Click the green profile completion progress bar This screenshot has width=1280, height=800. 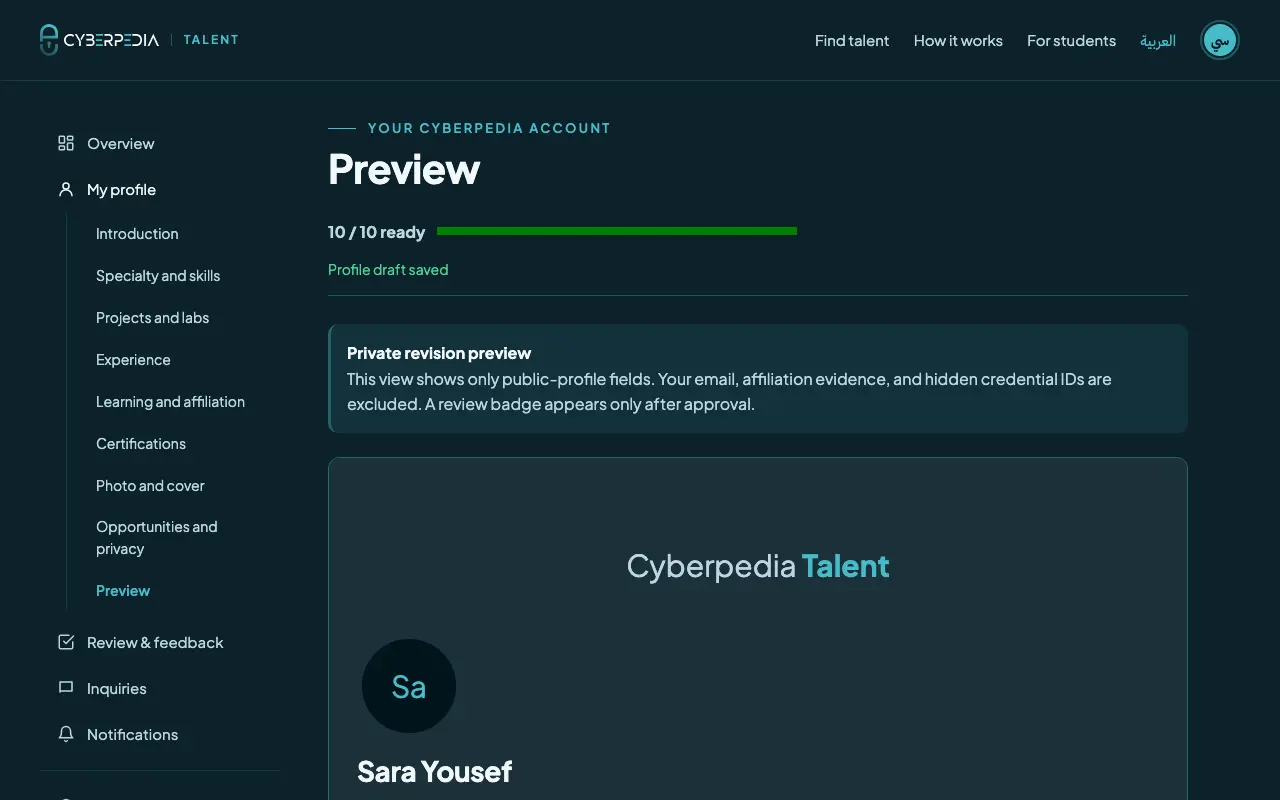(617, 231)
